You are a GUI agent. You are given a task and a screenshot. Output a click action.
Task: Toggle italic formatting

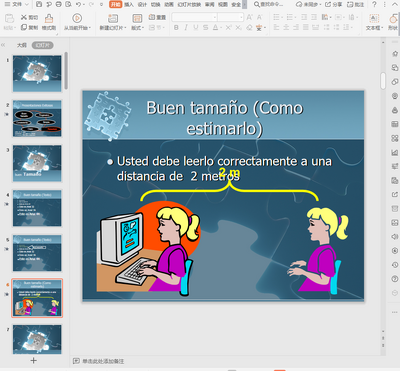[186, 28]
